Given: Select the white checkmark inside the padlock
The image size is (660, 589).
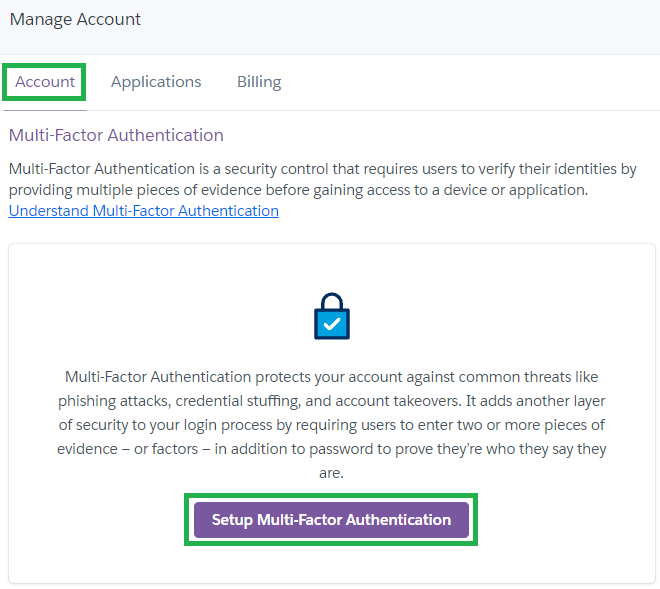Looking at the screenshot, I should click(332, 324).
